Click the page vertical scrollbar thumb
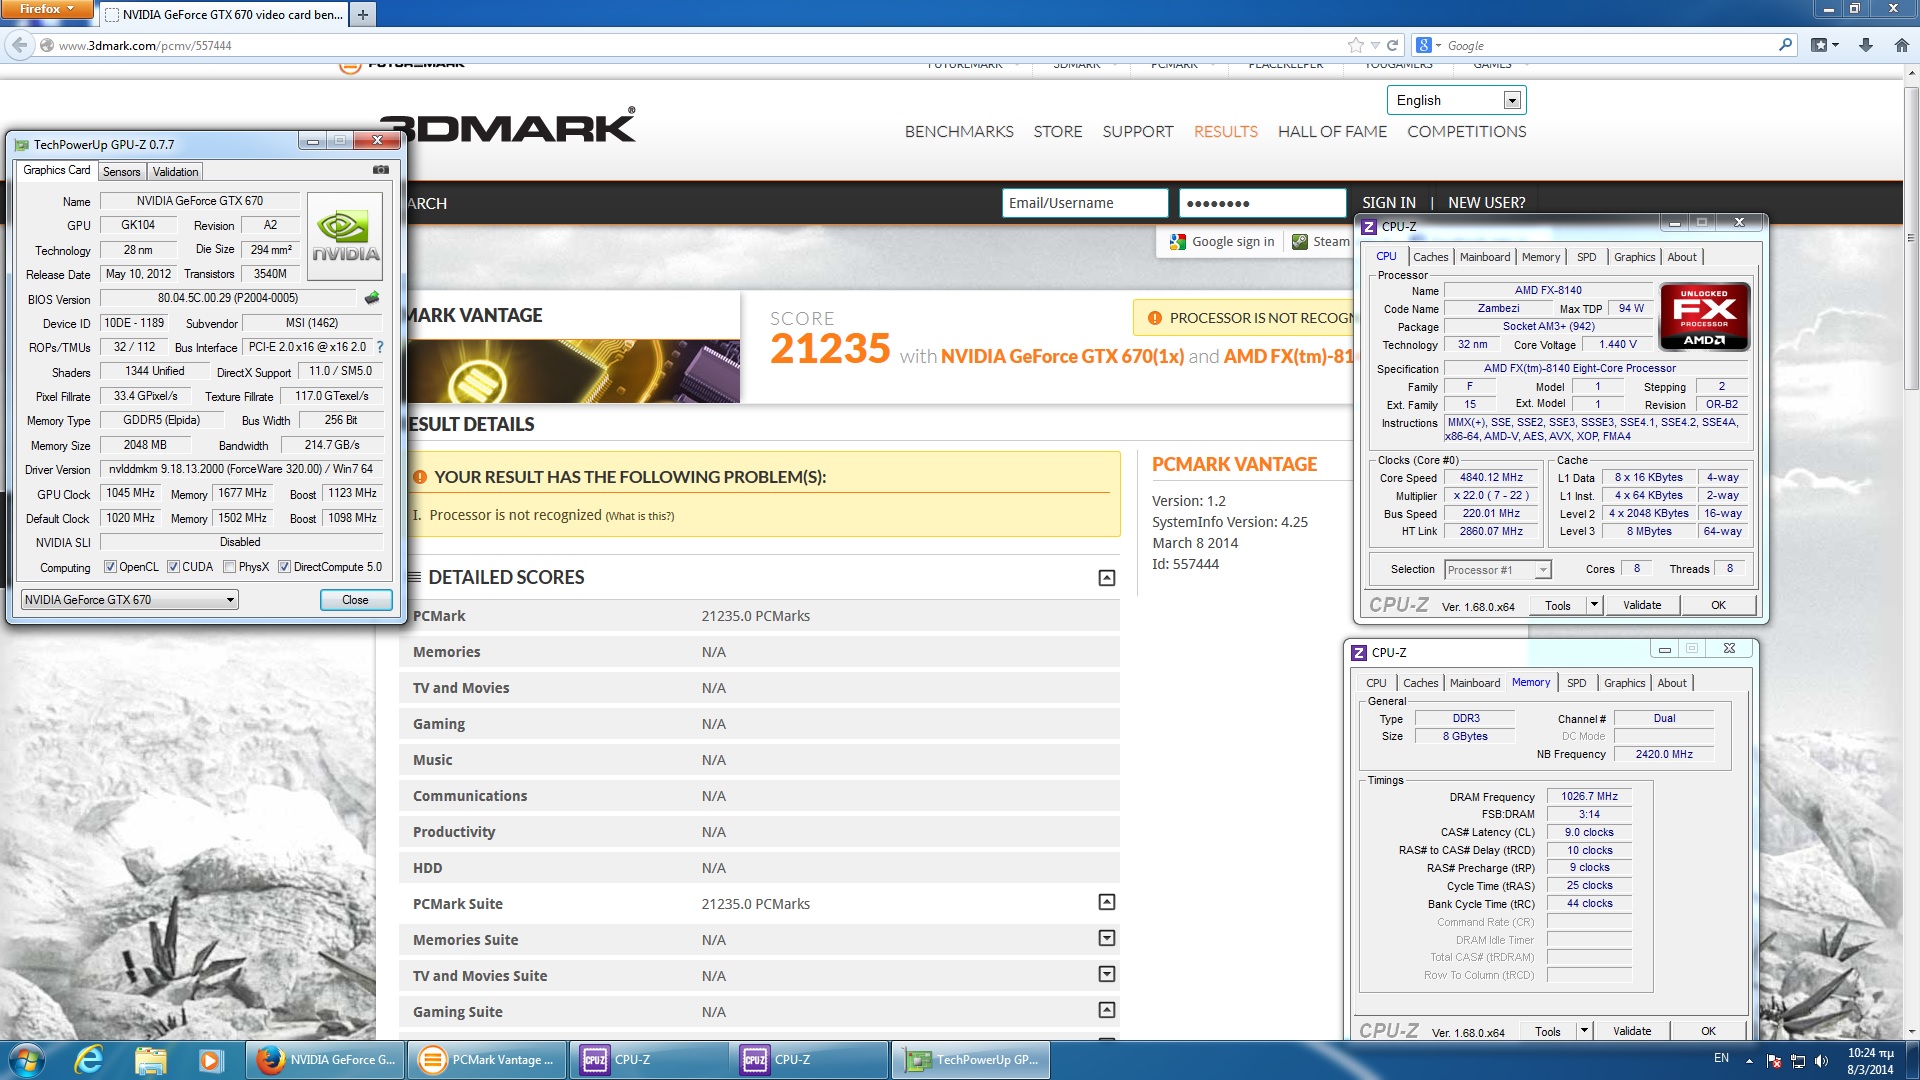This screenshot has width=1920, height=1080. pyautogui.click(x=1911, y=237)
